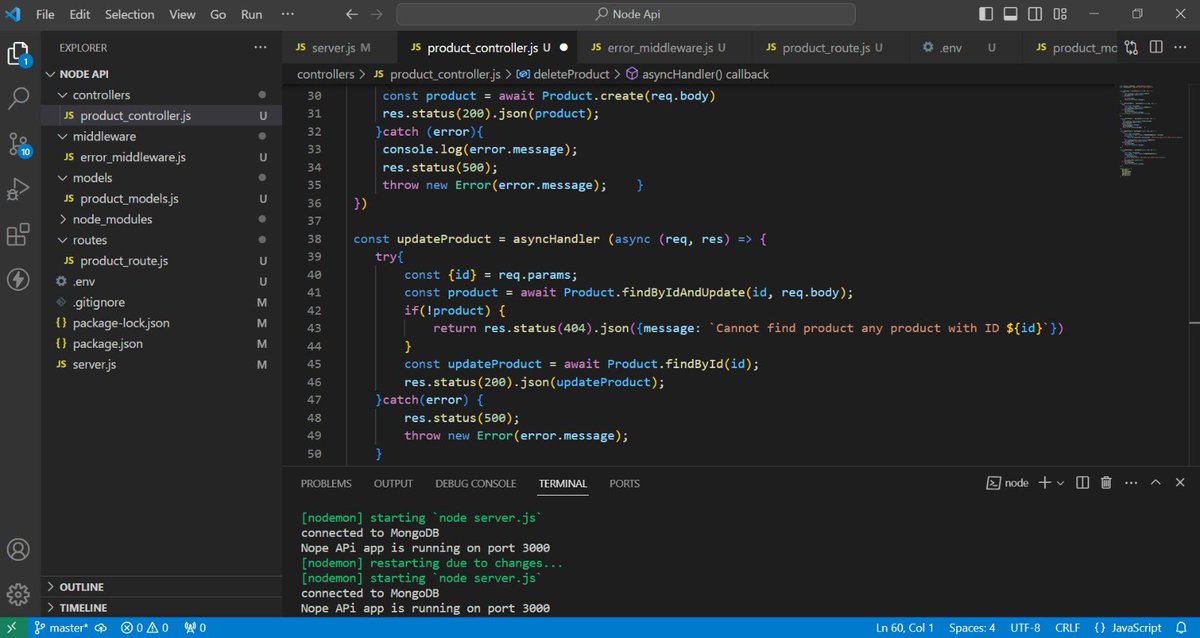Open terminal panel more actions ellipsis
1200x638 pixels.
(x=1130, y=483)
